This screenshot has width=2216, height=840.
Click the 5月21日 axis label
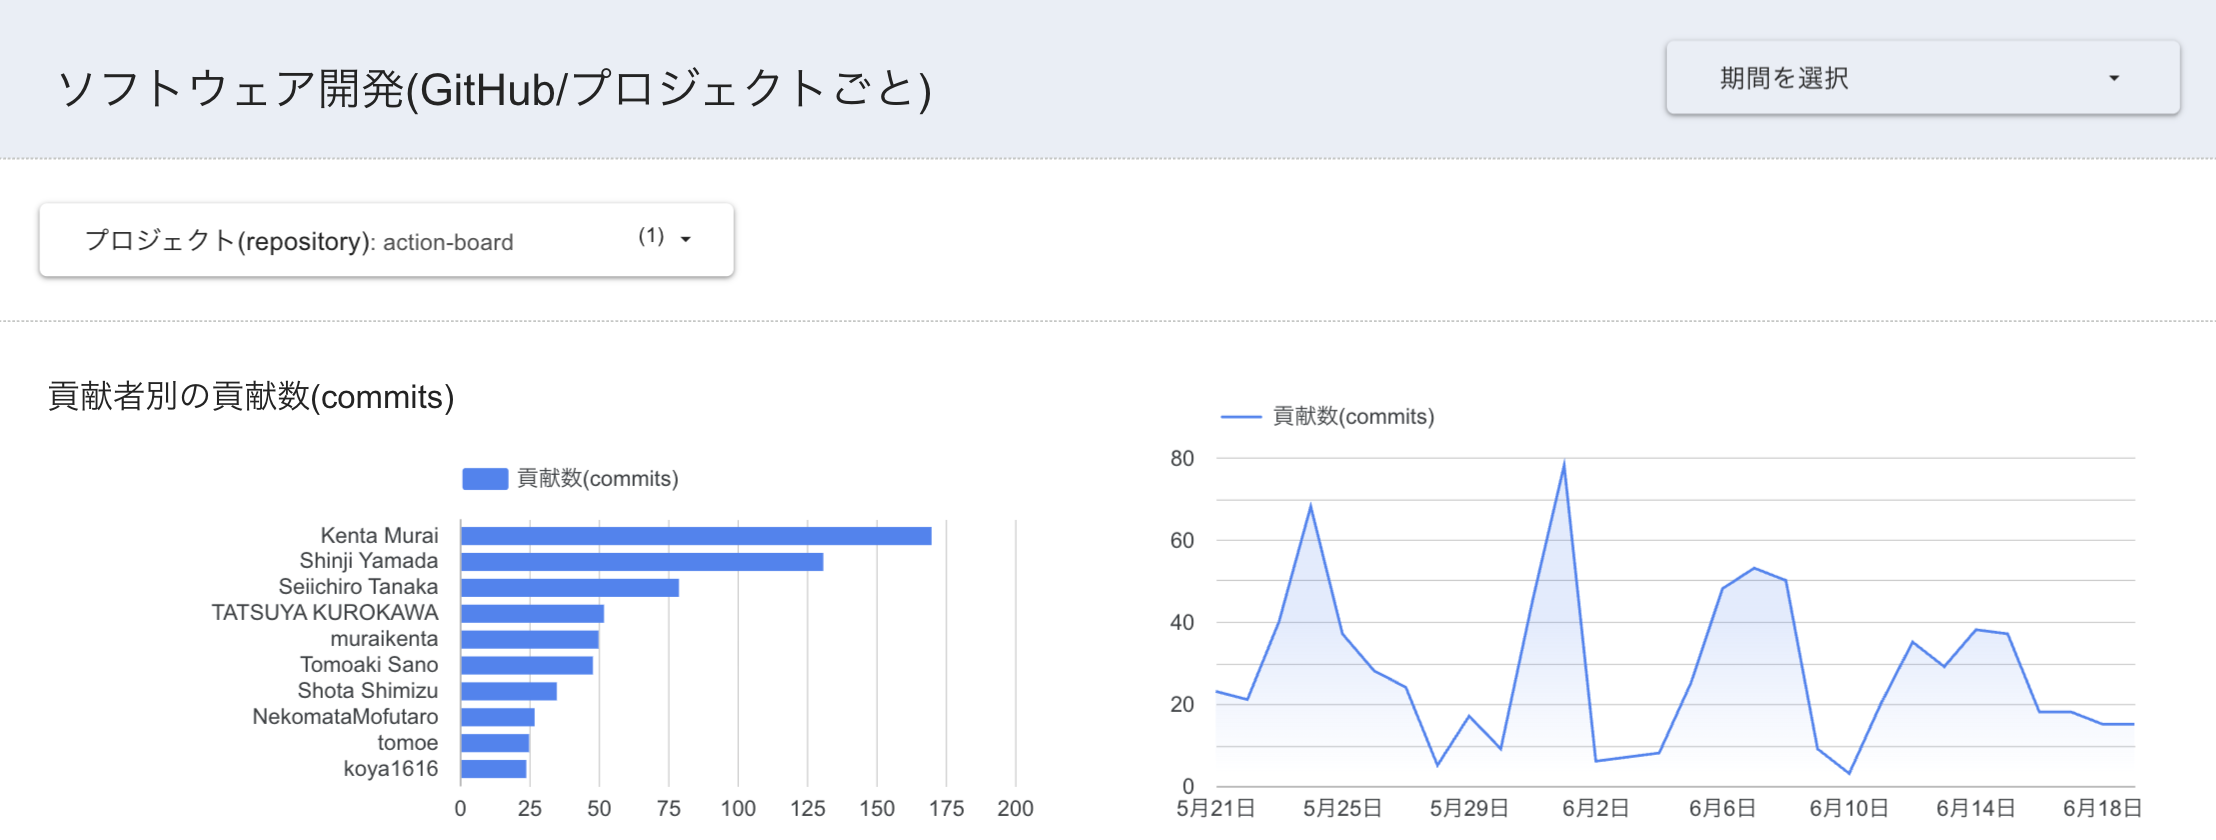[1216, 808]
